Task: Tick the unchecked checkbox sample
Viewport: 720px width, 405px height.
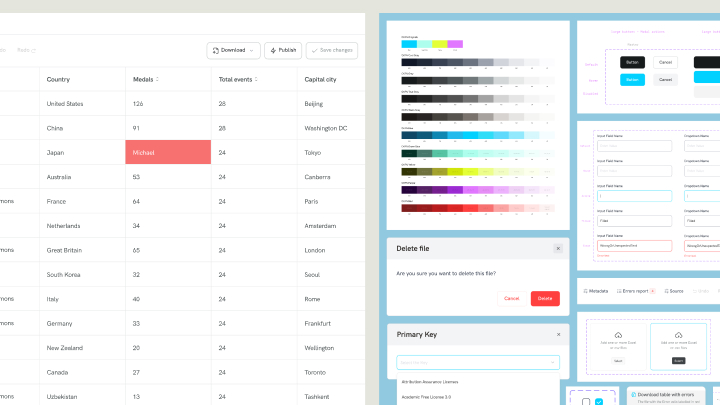Action: click(x=586, y=402)
